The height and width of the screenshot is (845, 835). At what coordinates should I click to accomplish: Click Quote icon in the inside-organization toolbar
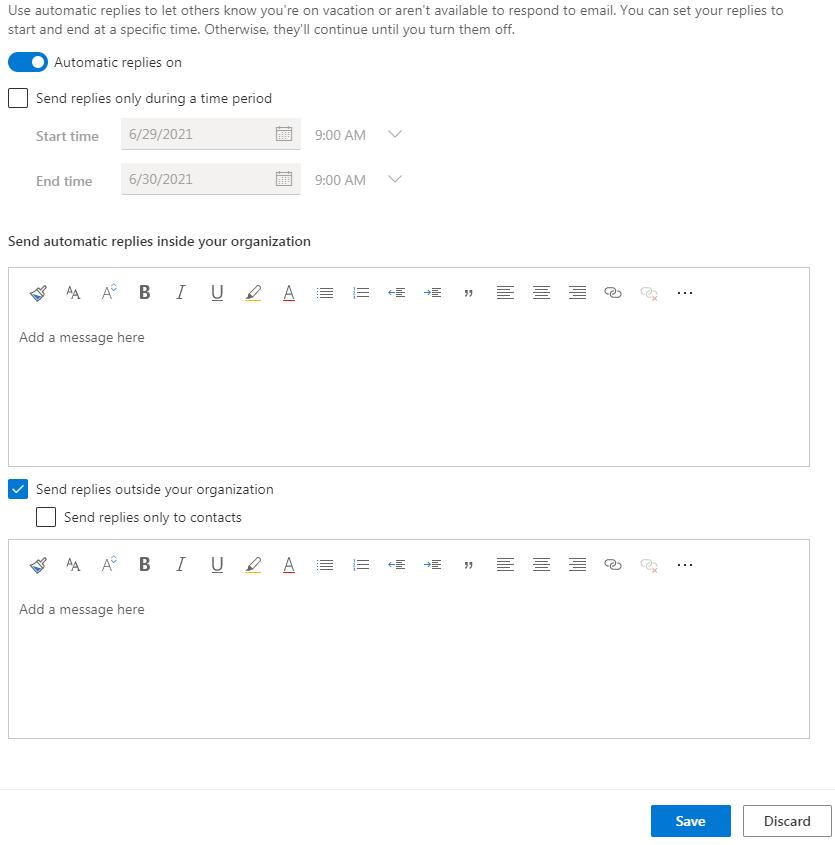coord(468,293)
